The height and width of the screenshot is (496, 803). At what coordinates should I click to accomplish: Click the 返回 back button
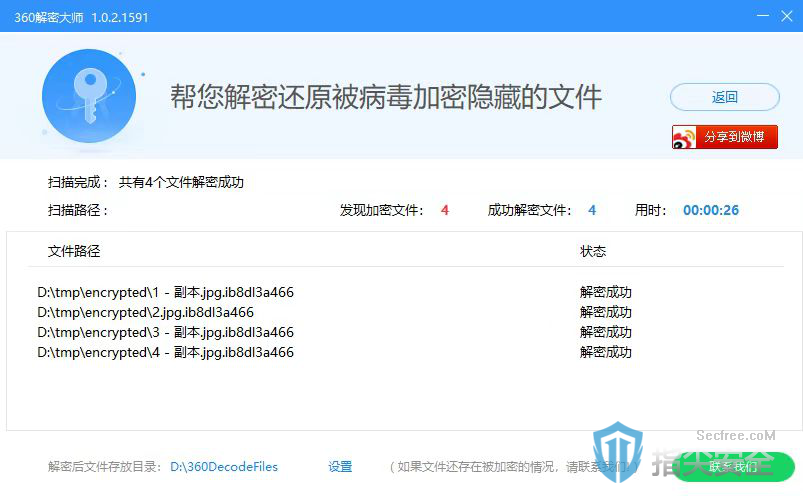725,97
